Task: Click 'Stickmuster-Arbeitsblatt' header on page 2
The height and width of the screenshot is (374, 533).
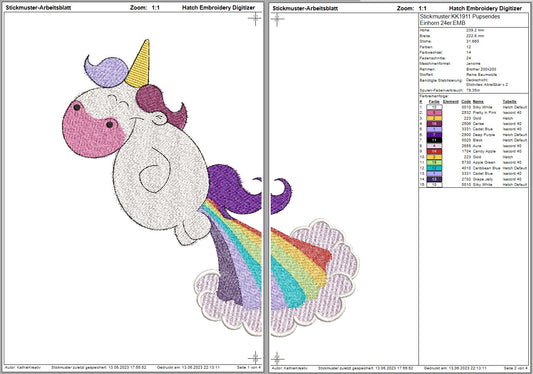Action: [x=305, y=8]
